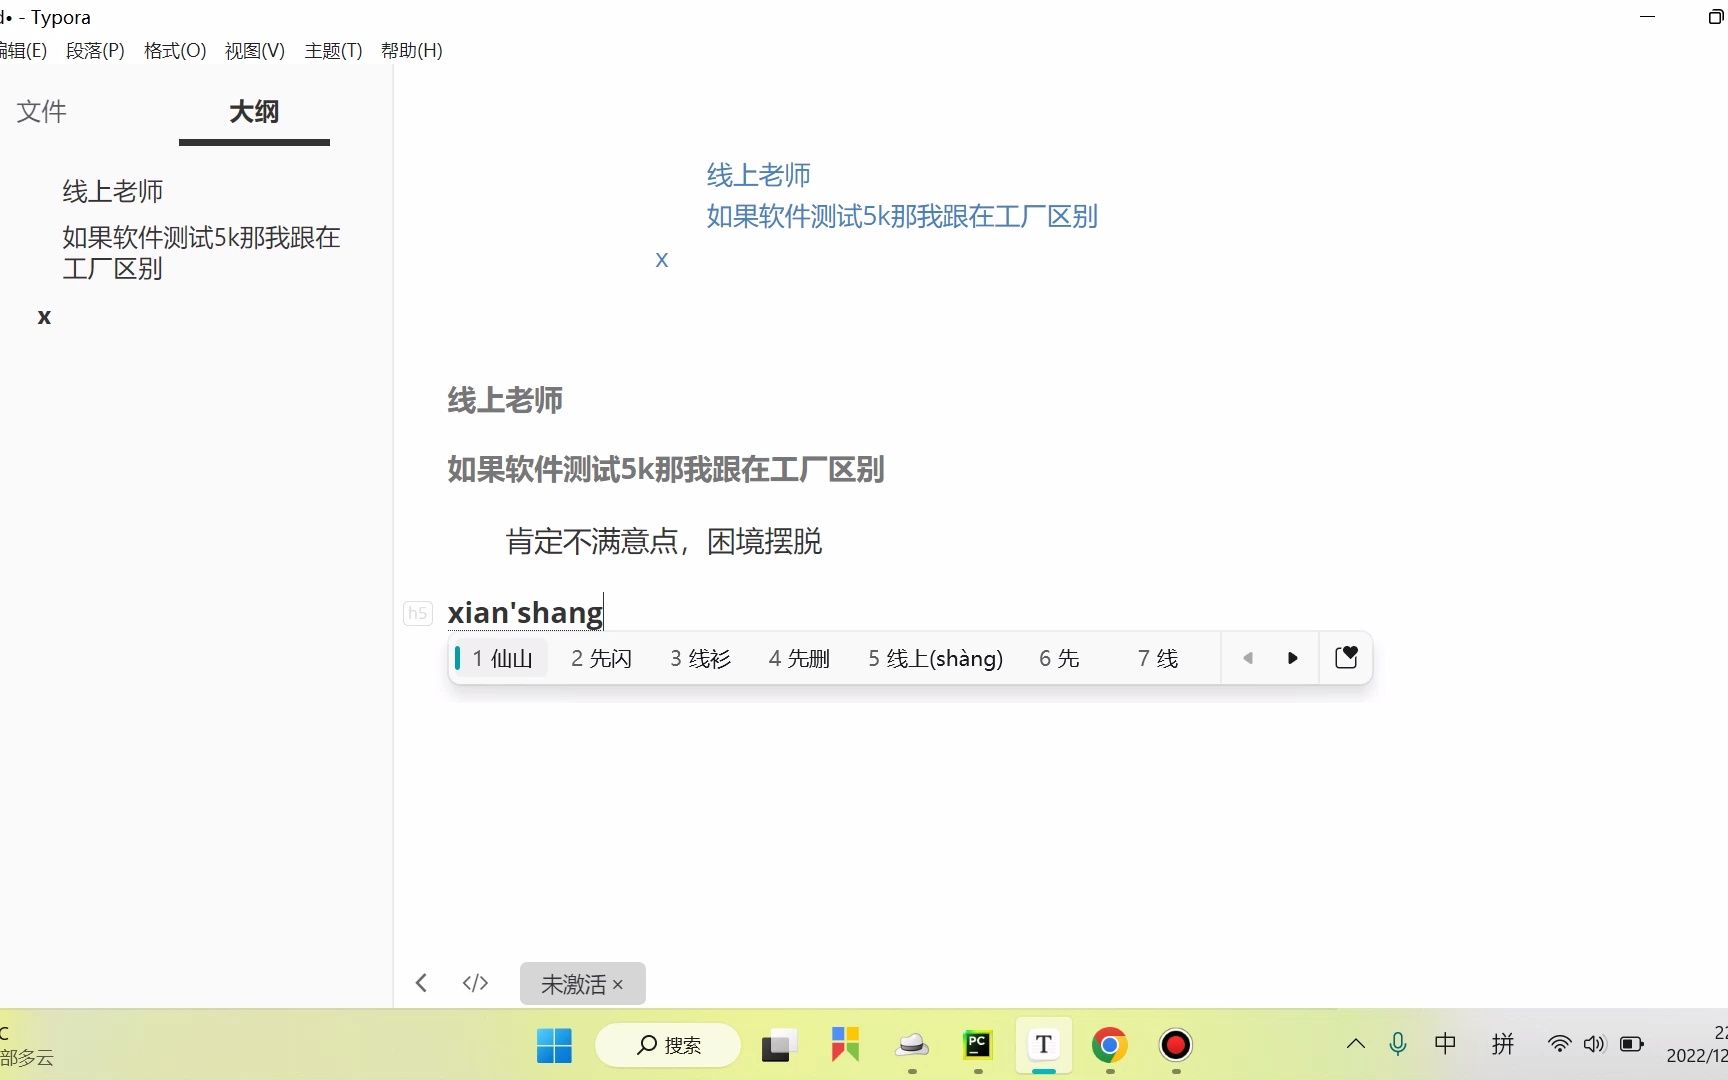The width and height of the screenshot is (1728, 1080).
Task: Follow TOC link x
Action: coord(661,260)
